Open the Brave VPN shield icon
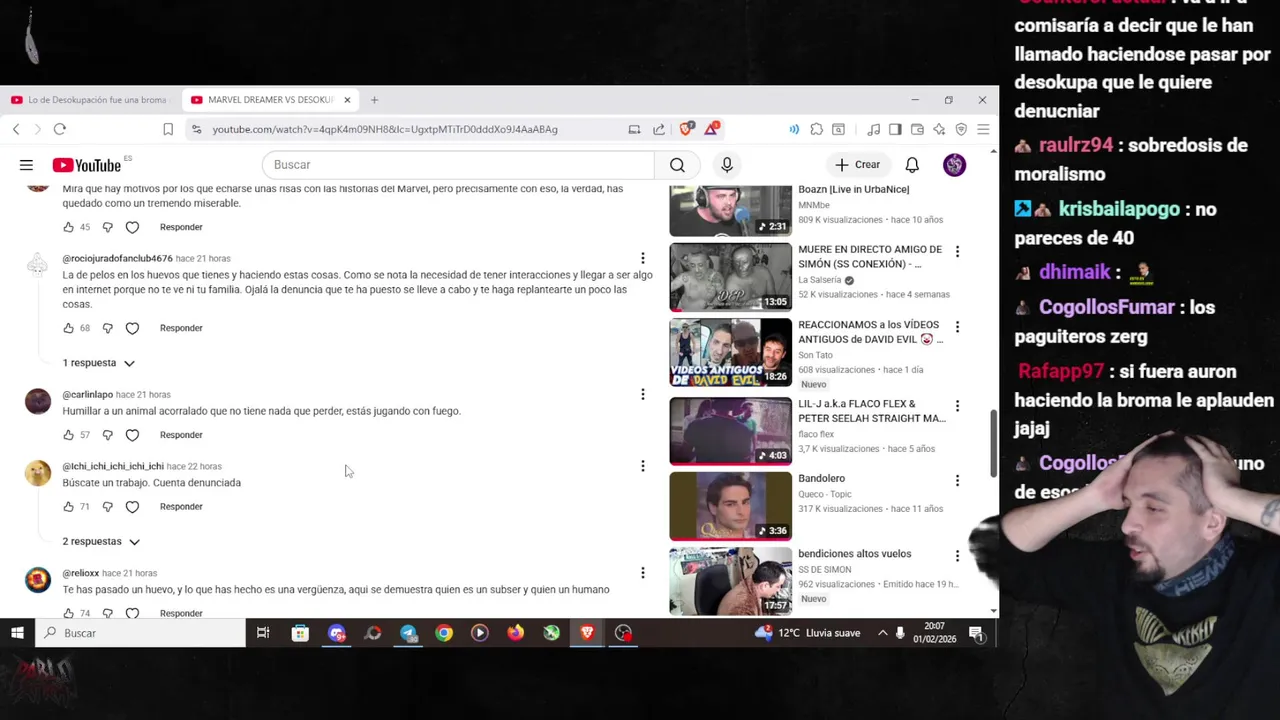This screenshot has height=720, width=1280. click(961, 129)
